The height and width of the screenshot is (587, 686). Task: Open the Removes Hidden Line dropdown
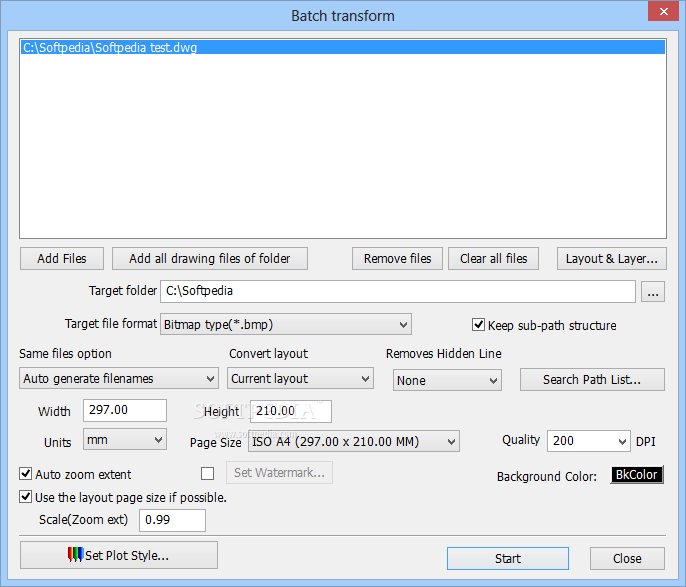click(x=447, y=381)
